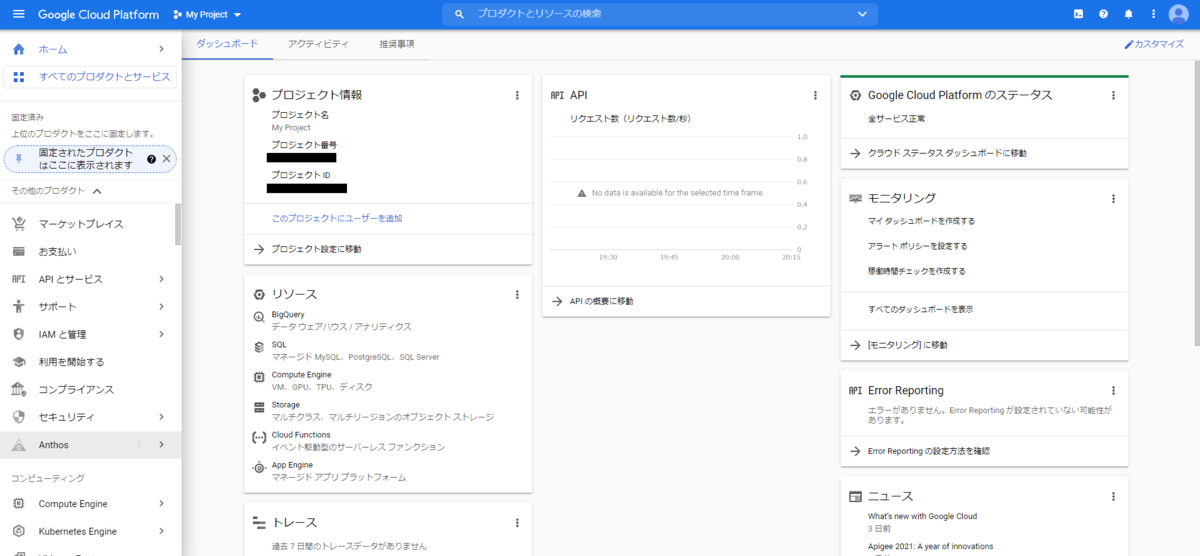Viewport: 1200px width, 556px height.
Task: Expand the search bar dropdown arrow
Action: [862, 14]
